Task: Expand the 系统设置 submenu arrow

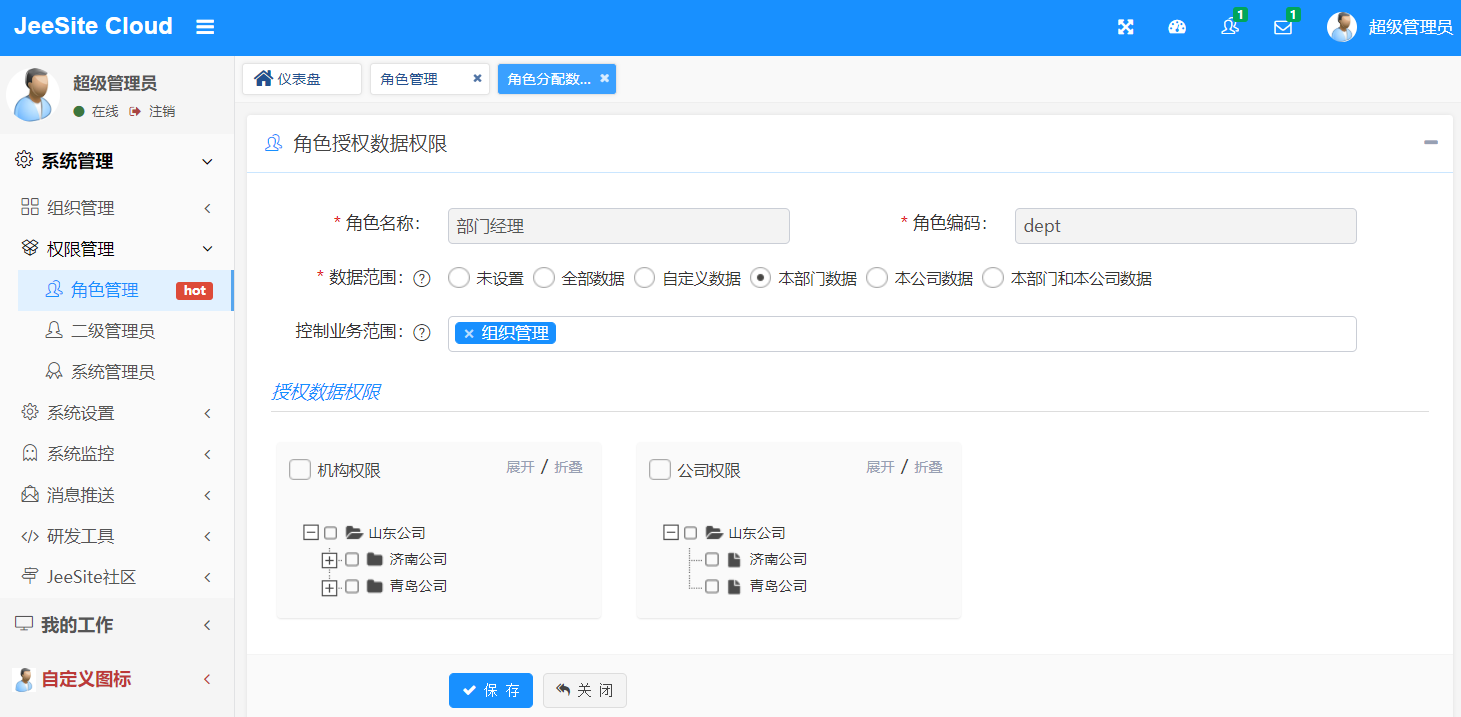Action: click(208, 413)
